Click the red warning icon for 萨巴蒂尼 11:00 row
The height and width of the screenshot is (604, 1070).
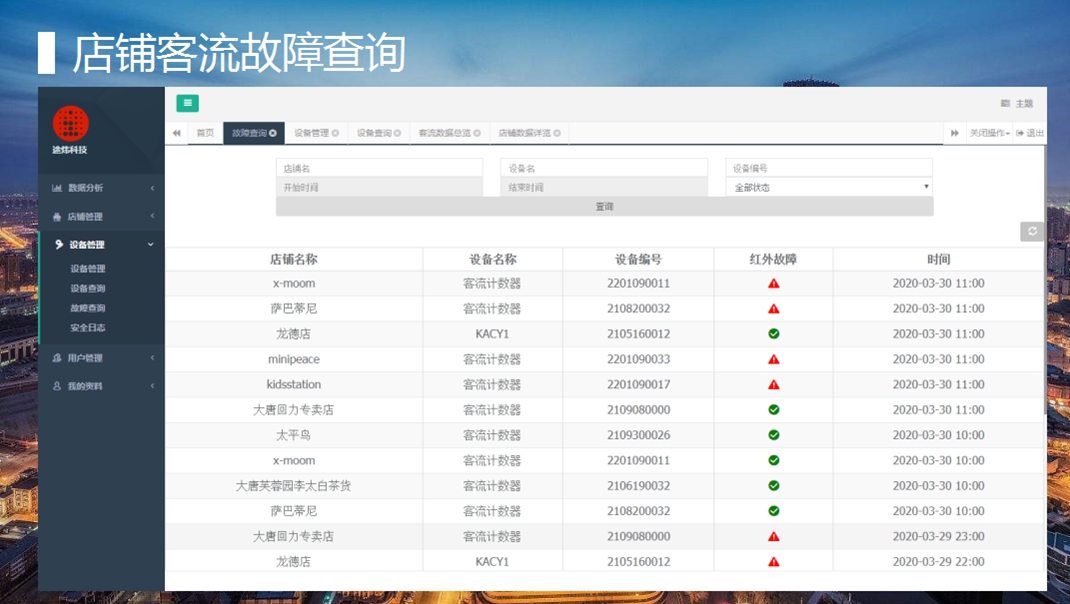click(773, 308)
